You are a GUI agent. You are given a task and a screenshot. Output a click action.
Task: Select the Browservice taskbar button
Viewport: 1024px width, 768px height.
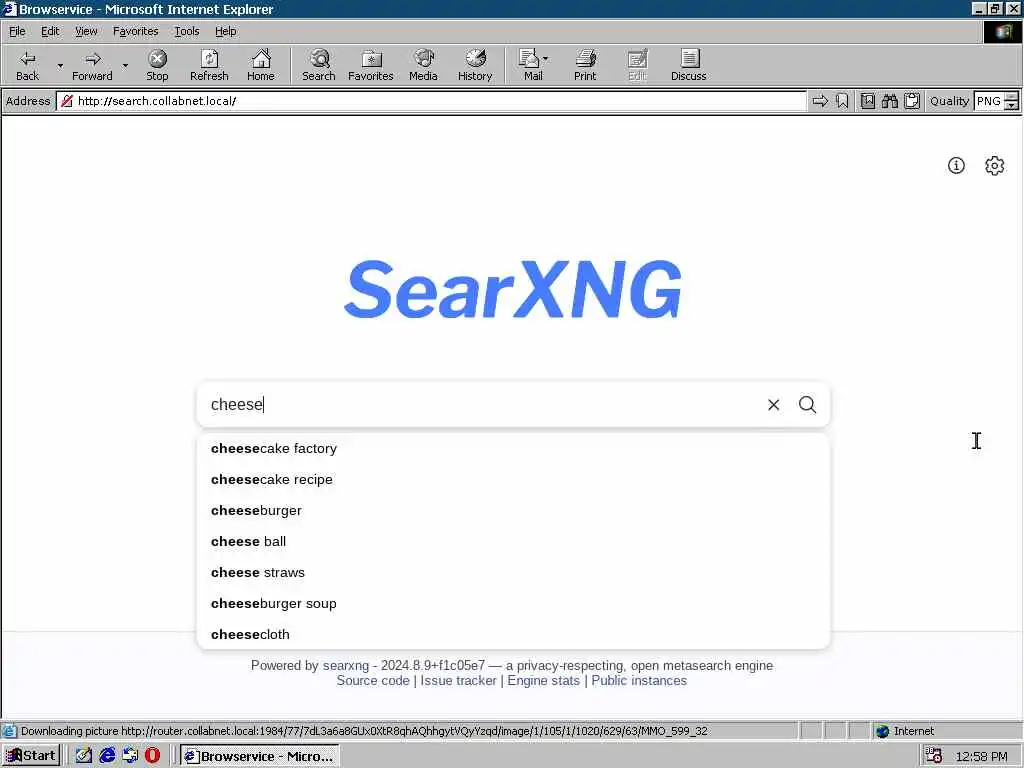tap(260, 756)
